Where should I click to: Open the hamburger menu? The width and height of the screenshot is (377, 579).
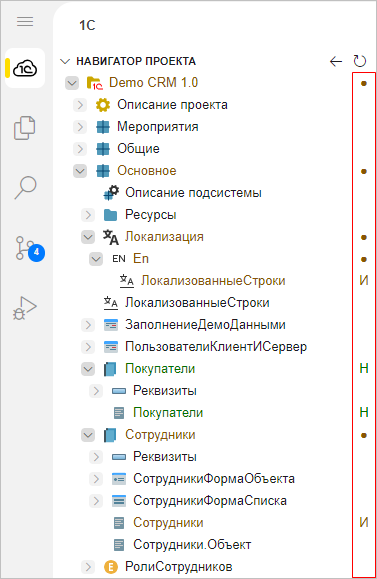(x=25, y=21)
